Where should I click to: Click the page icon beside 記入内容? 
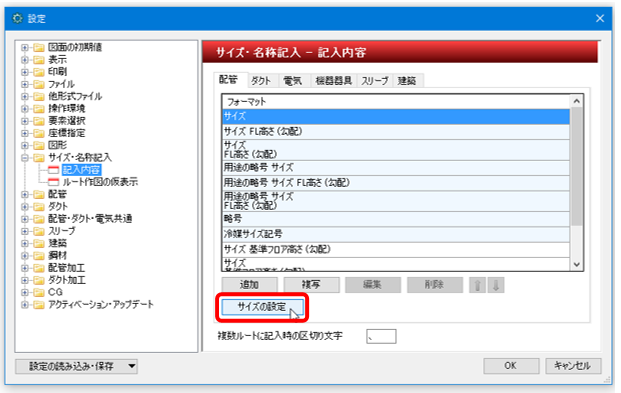point(53,170)
